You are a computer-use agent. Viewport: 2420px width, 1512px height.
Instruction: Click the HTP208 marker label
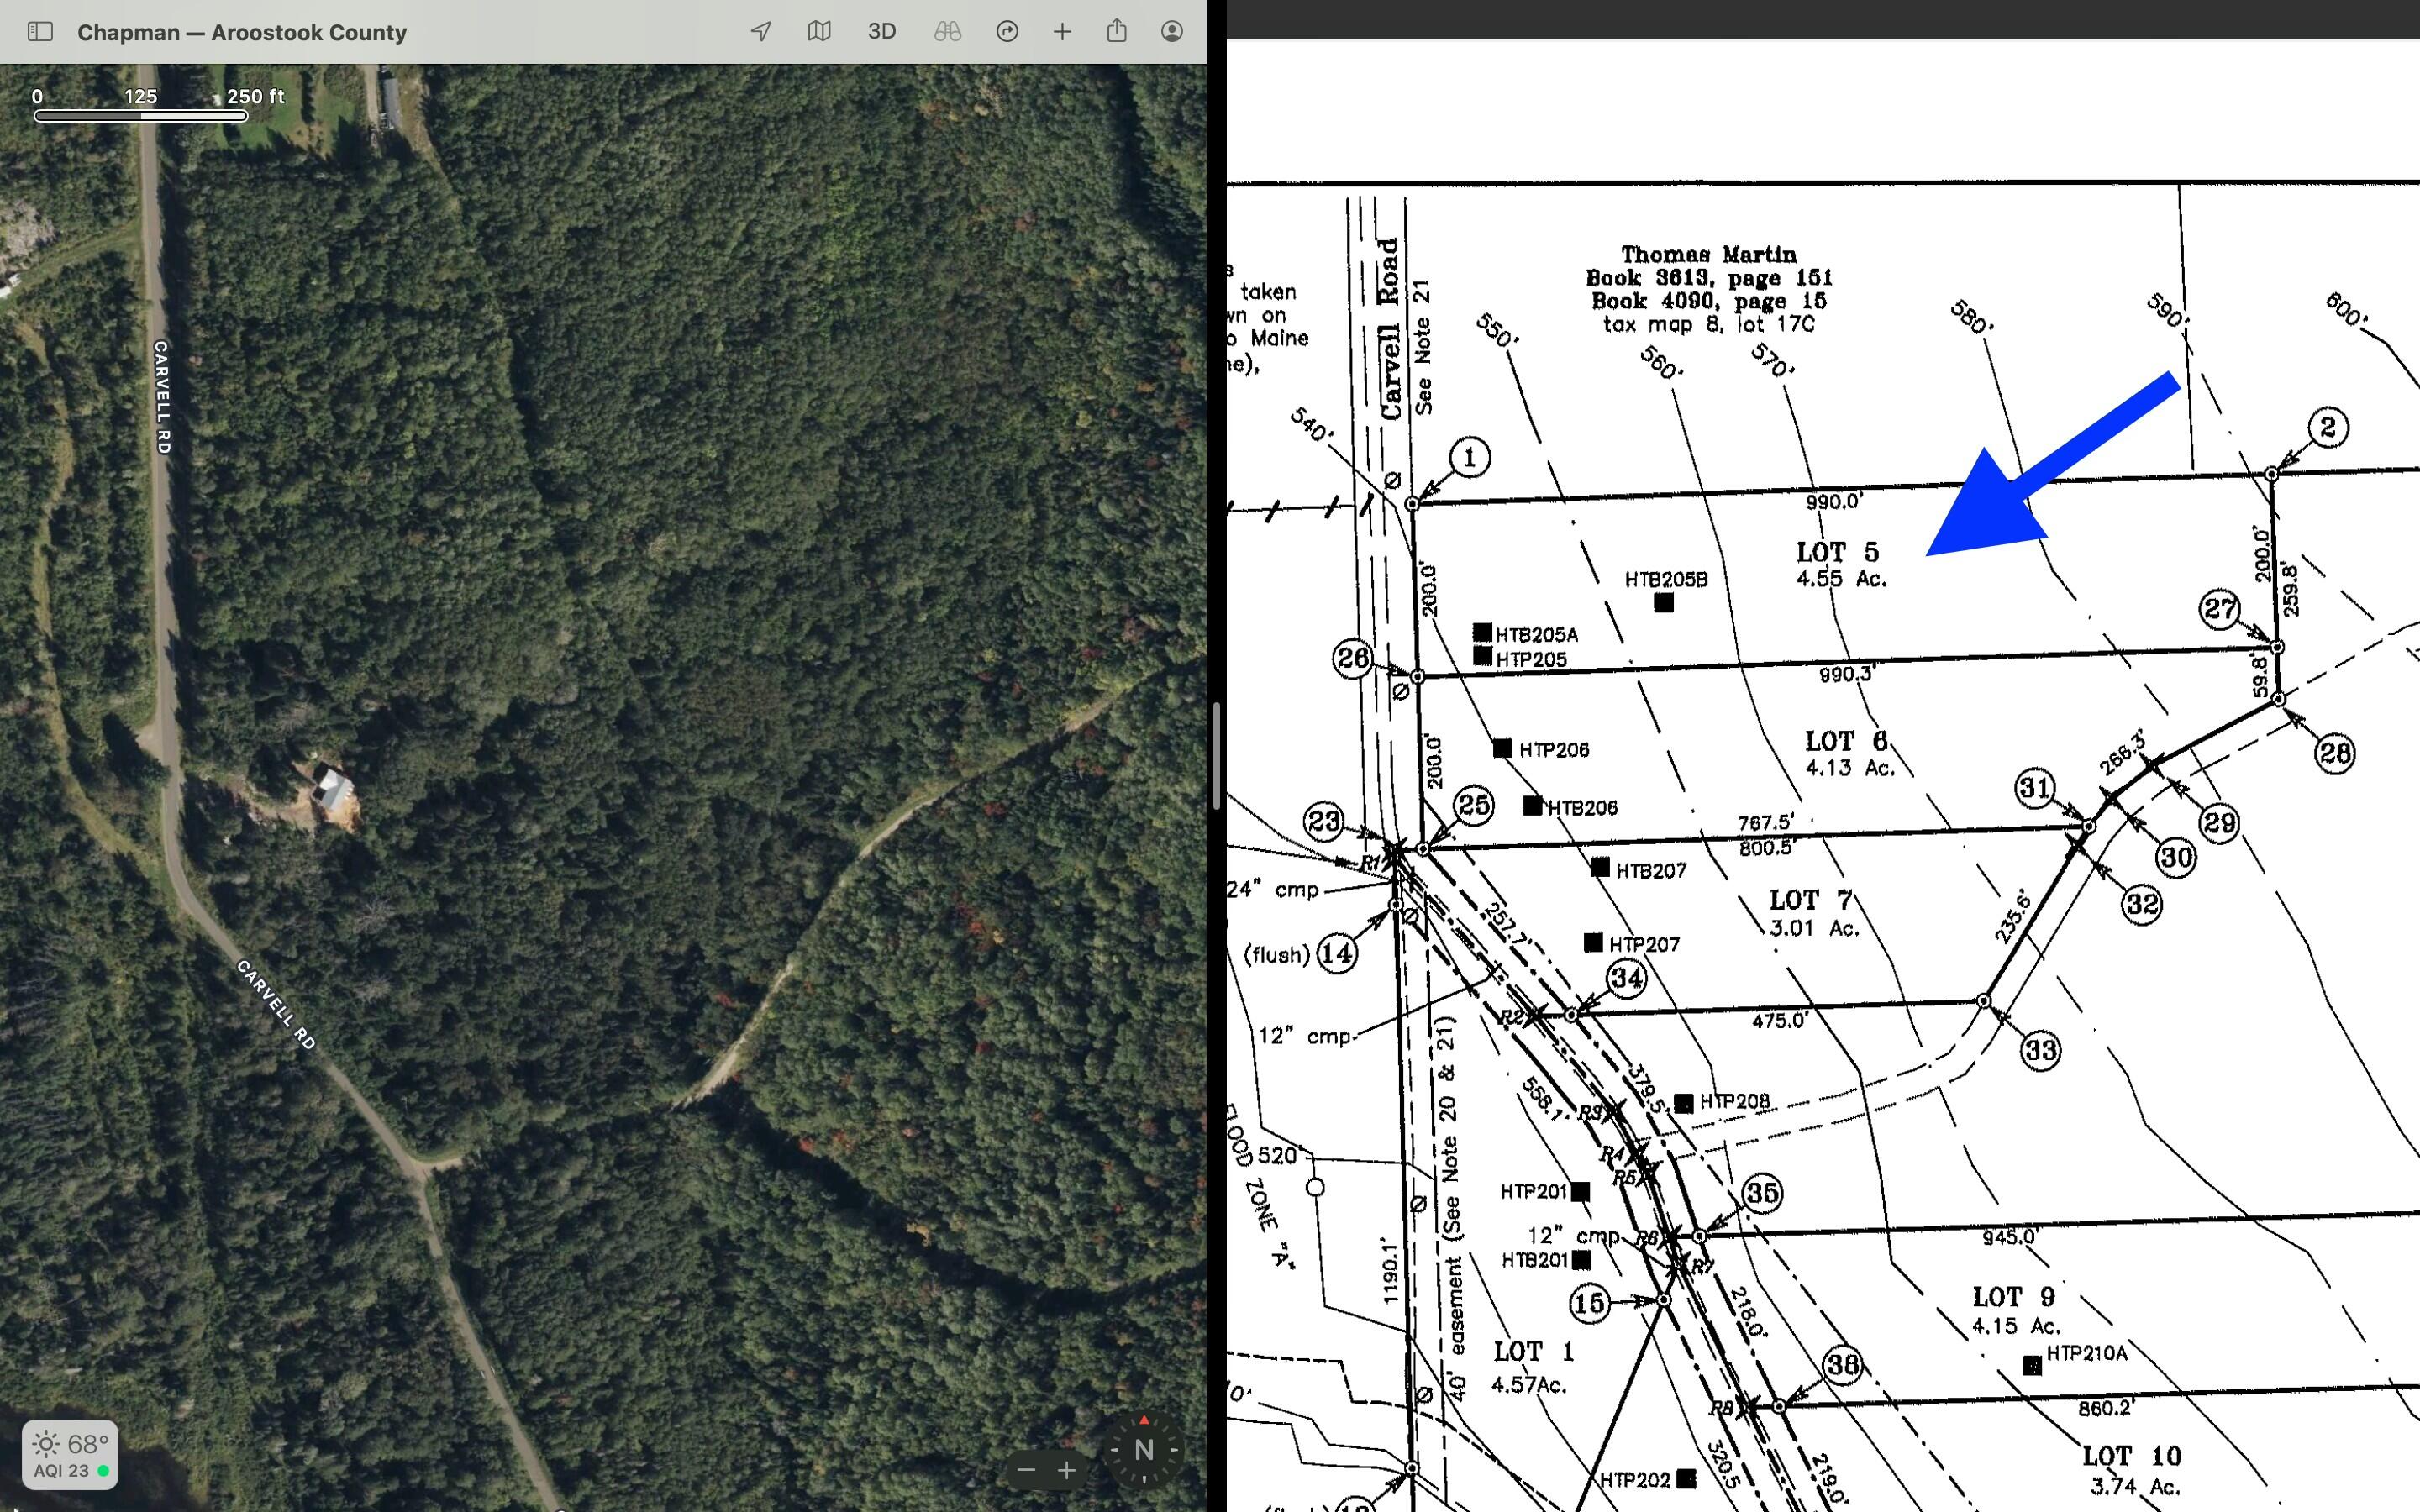tap(1734, 1101)
